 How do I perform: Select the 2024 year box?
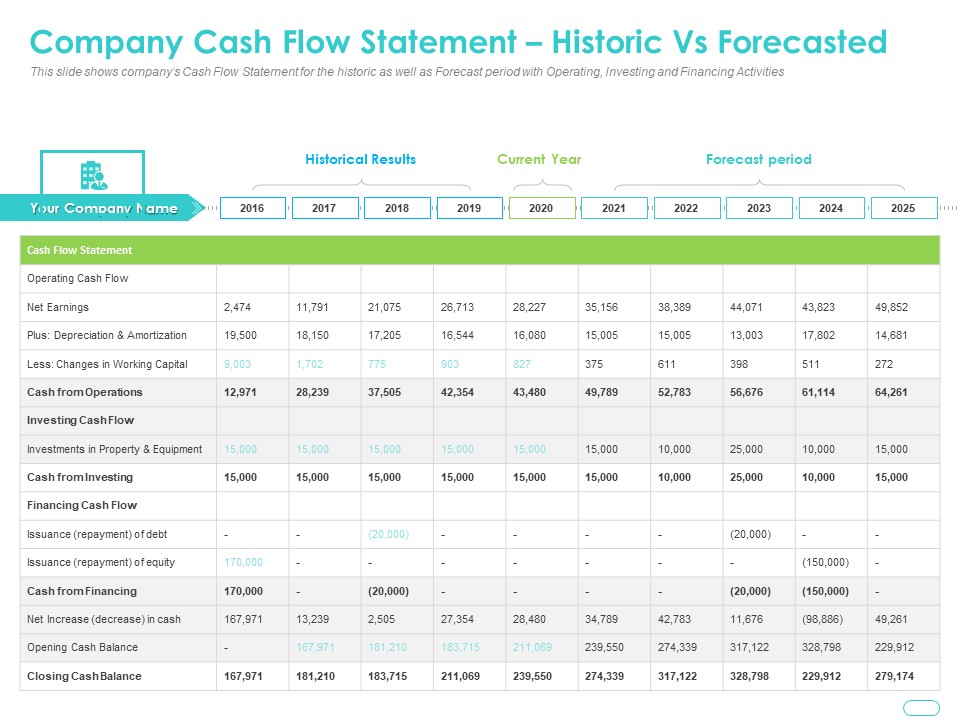point(831,208)
